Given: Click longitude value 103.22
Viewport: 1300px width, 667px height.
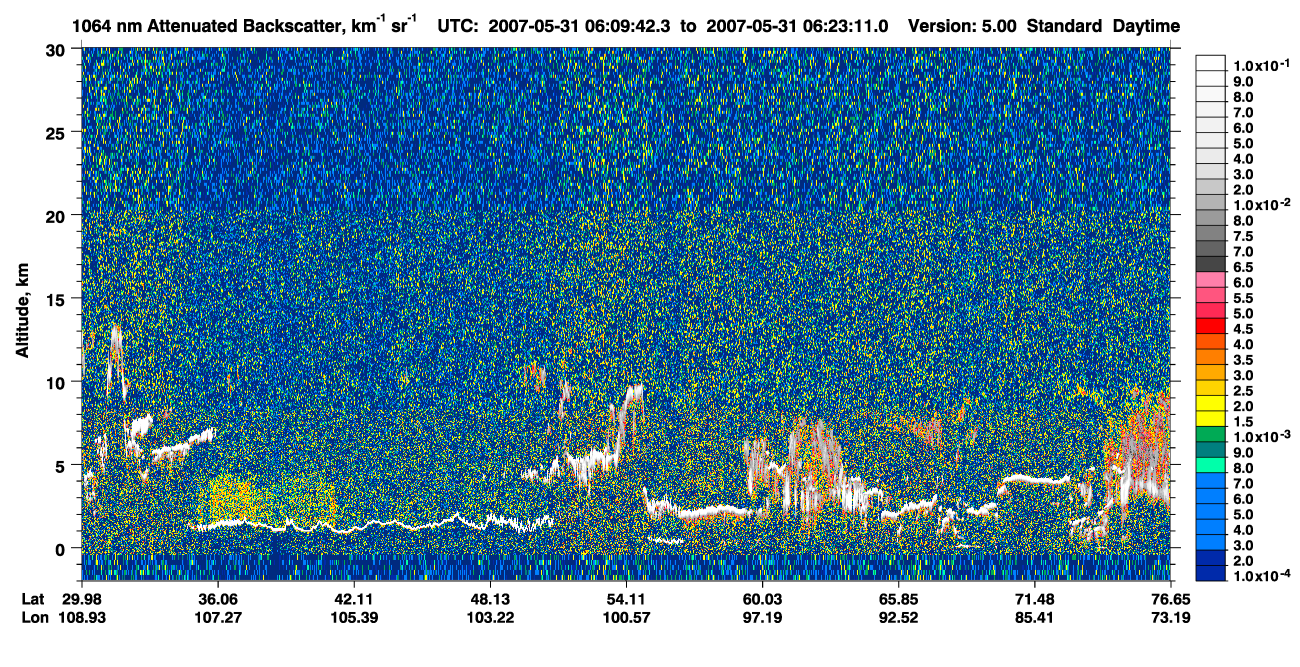Looking at the screenshot, I should [x=490, y=617].
